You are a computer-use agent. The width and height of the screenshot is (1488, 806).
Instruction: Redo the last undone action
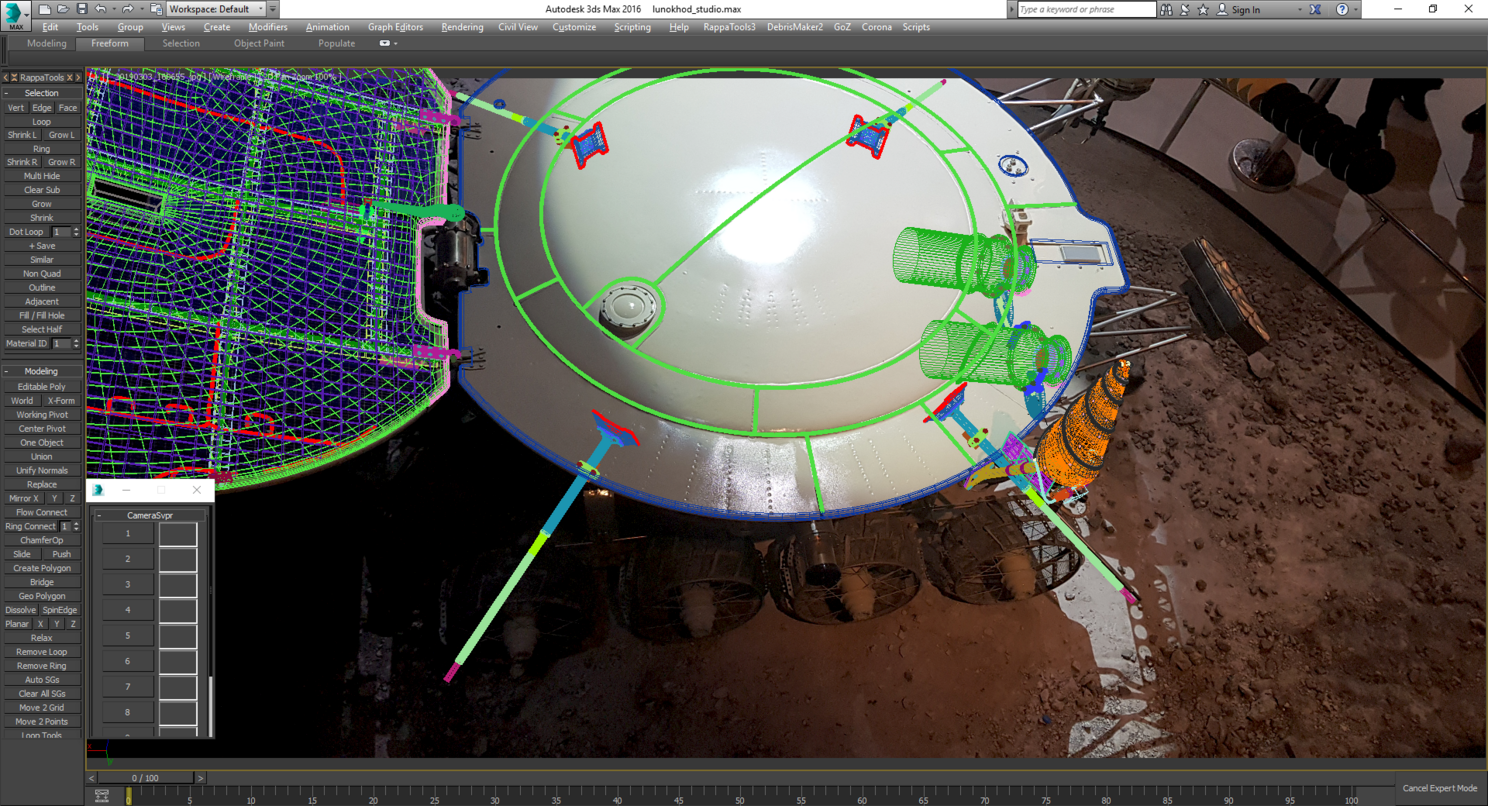click(x=127, y=9)
